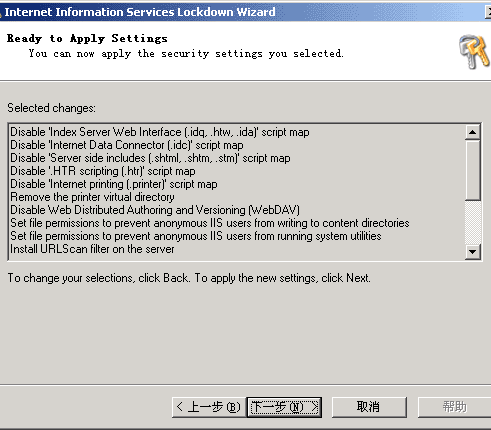
Task: Select 'Internet printing (.printer)' line
Action: (114, 184)
